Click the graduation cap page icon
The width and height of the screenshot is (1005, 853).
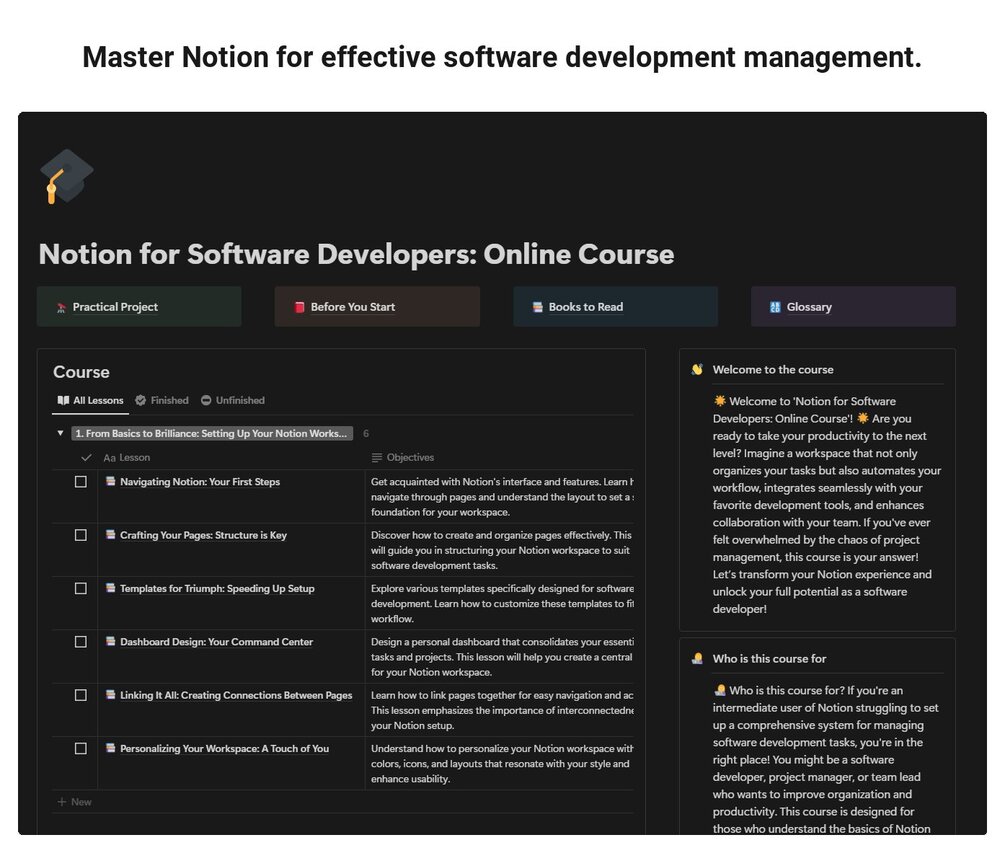pyautogui.click(x=66, y=176)
